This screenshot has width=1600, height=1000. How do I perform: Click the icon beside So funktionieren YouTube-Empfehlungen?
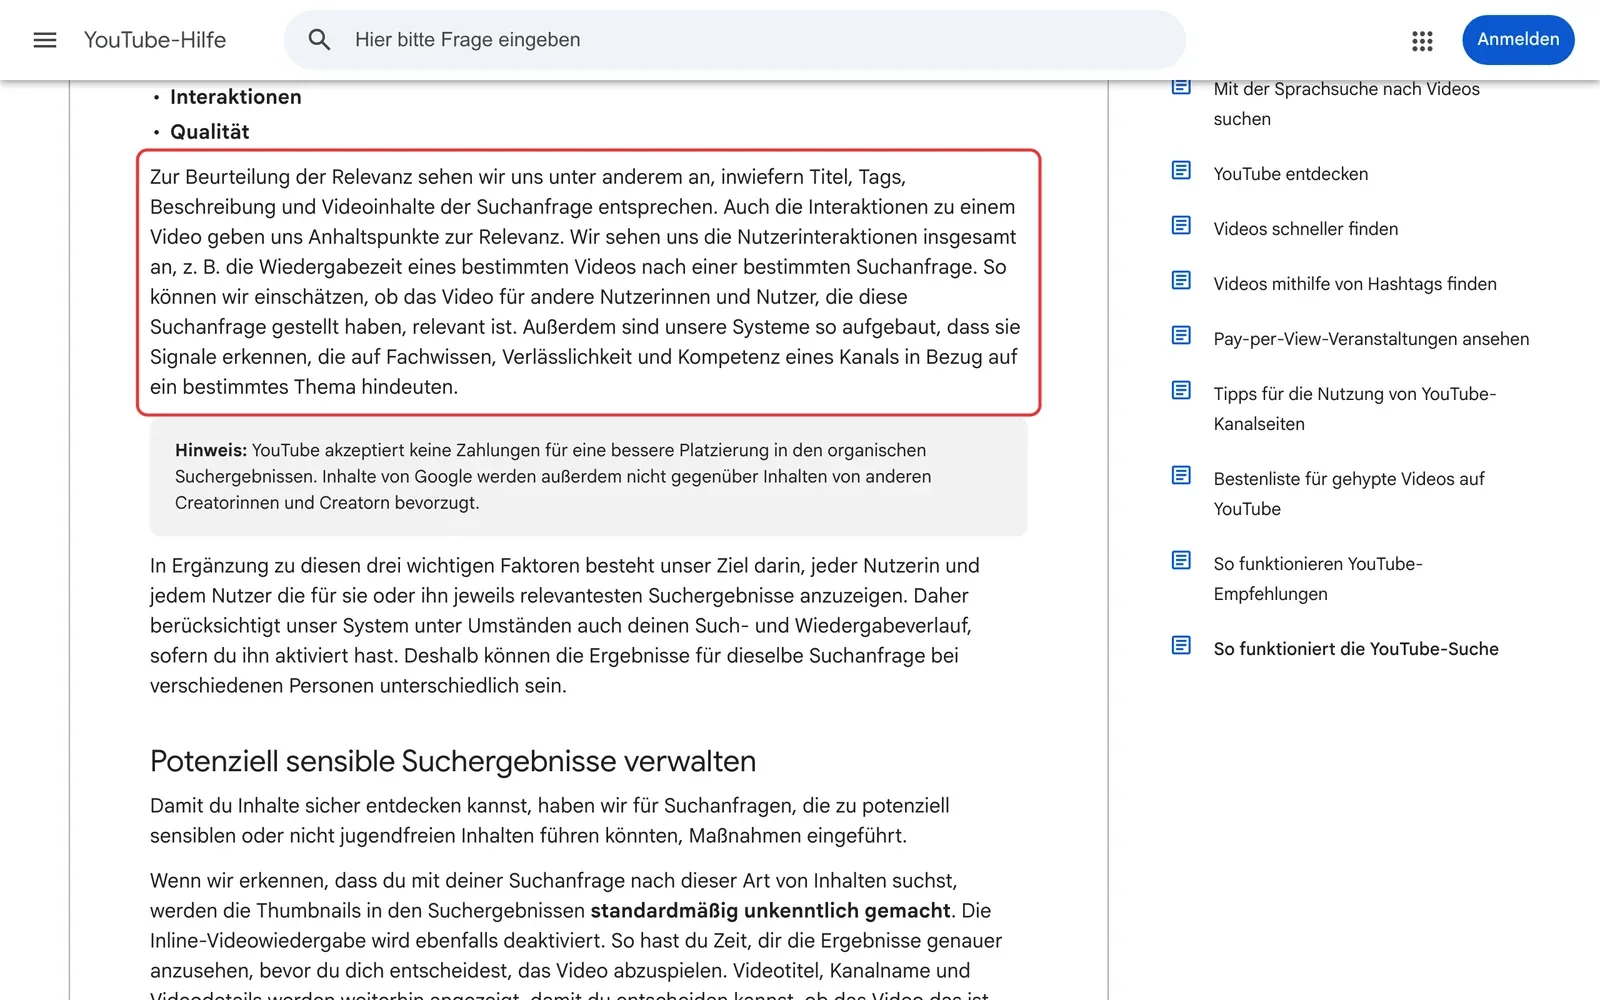1181,561
